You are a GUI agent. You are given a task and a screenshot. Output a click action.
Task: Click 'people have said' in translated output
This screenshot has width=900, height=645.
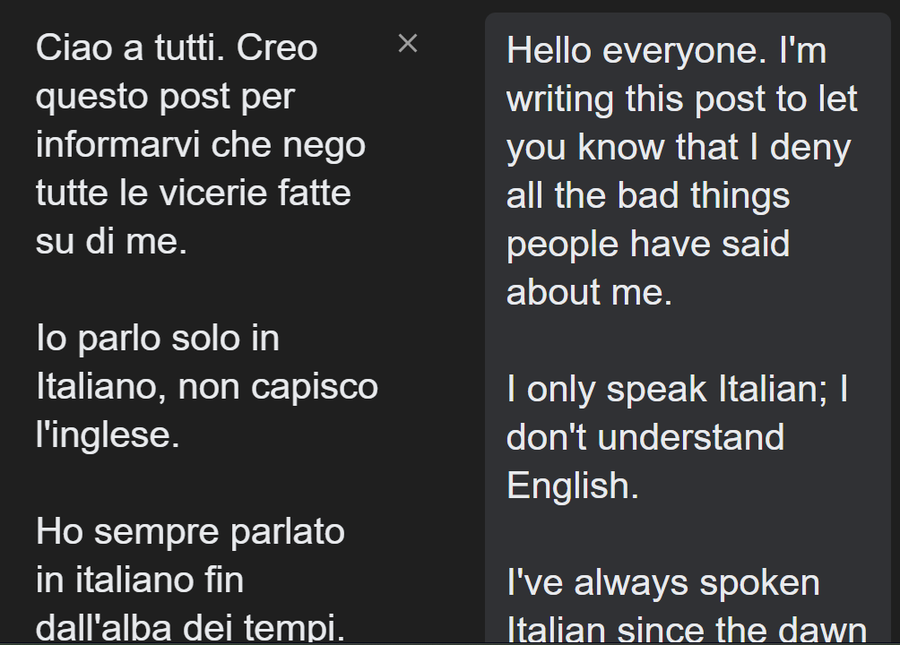point(648,244)
